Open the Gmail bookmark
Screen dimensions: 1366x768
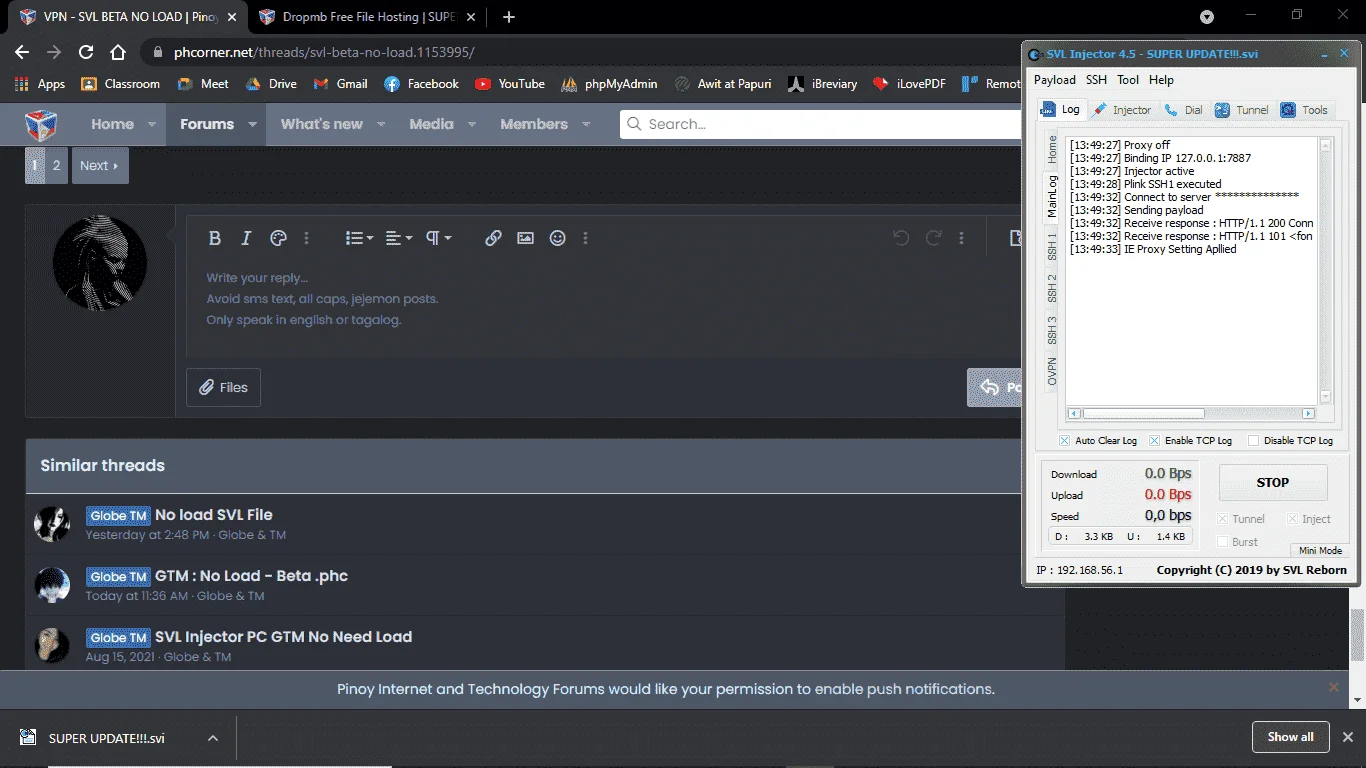(341, 84)
